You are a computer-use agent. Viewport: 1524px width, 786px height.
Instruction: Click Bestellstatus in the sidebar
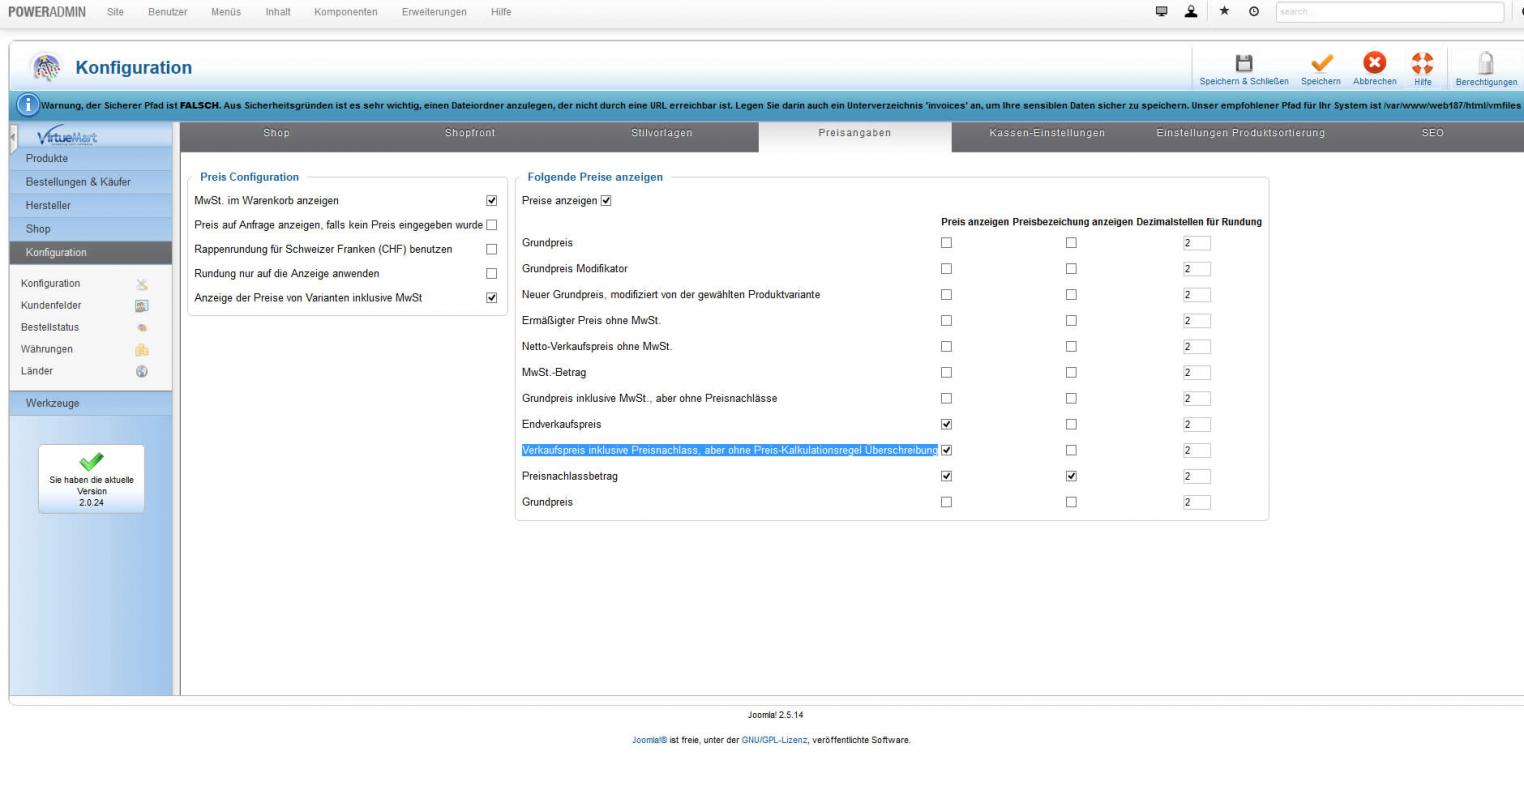tap(50, 327)
